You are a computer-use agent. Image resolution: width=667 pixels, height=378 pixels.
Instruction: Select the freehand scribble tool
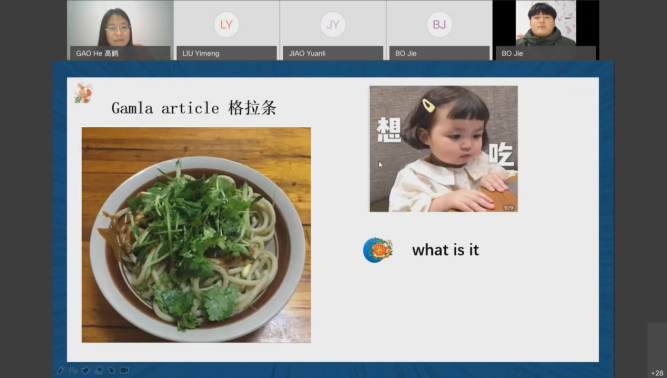(73, 370)
